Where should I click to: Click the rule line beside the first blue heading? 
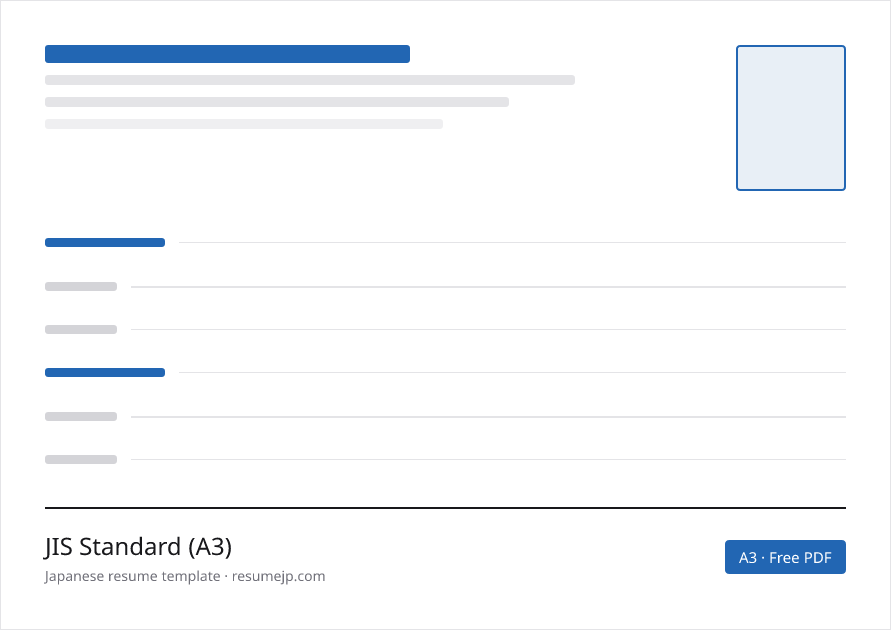[512, 243]
